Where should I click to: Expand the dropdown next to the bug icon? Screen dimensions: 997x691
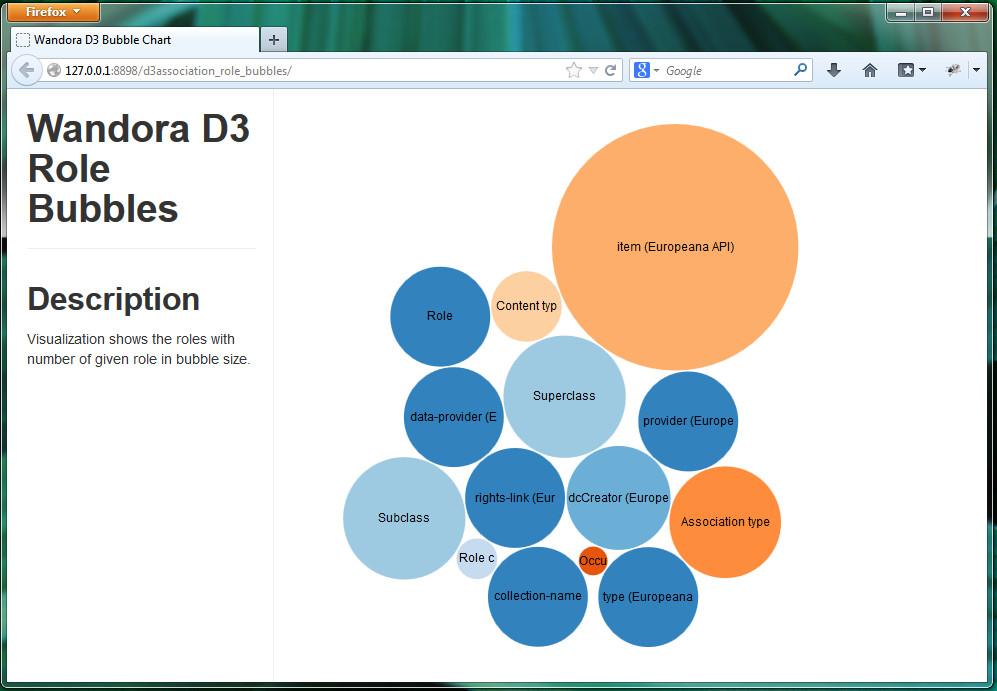[976, 71]
